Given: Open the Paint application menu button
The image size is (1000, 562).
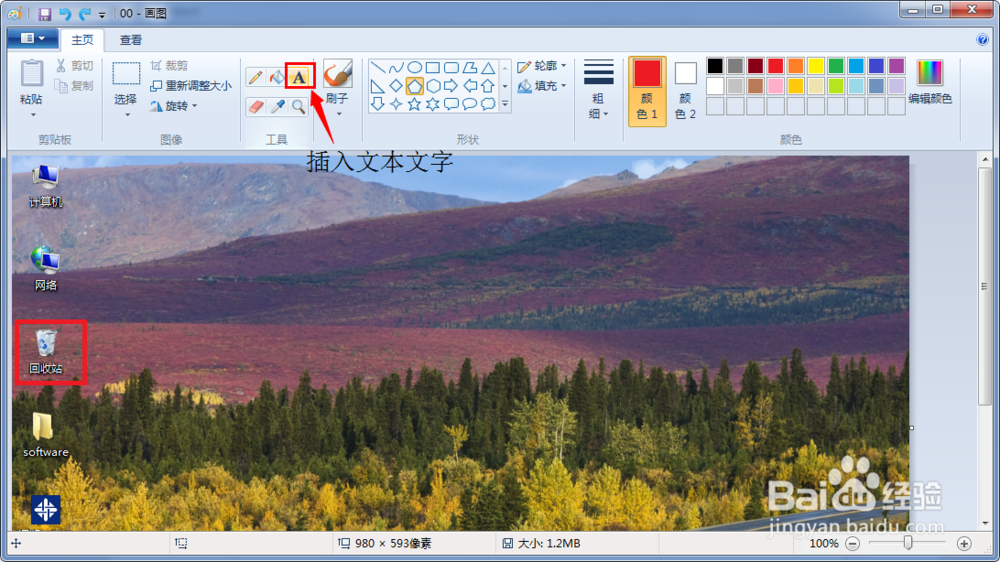Looking at the screenshot, I should (33, 39).
